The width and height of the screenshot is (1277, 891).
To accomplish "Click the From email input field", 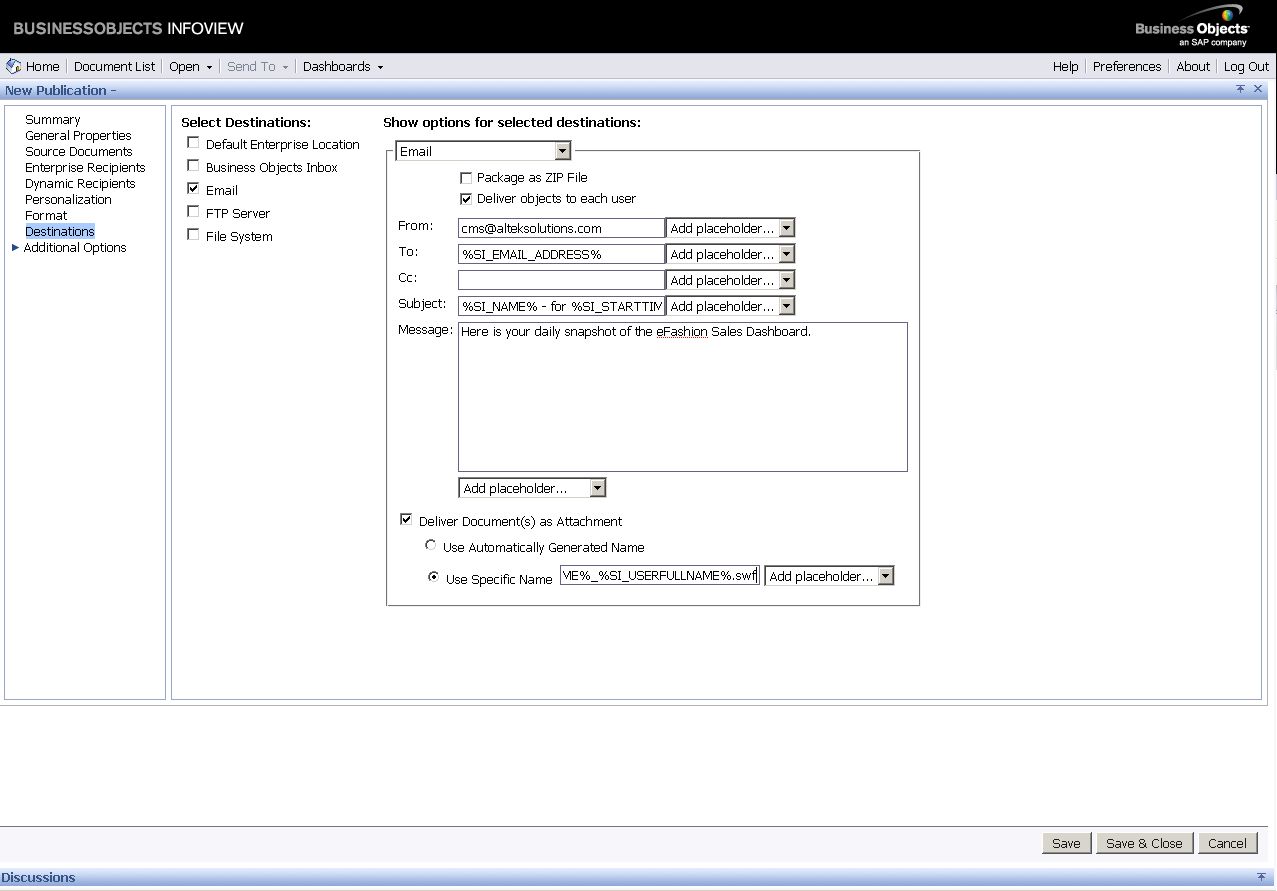I will click(561, 228).
